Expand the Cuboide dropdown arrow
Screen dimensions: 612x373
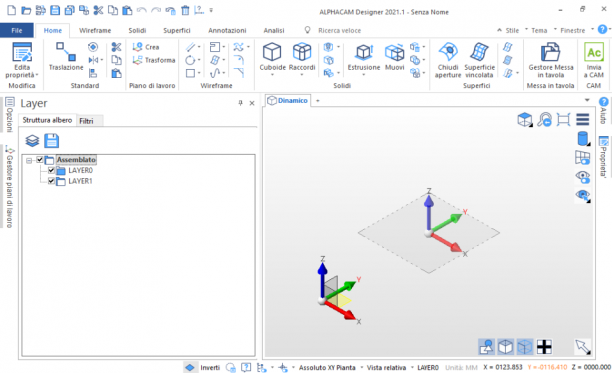tap(272, 75)
